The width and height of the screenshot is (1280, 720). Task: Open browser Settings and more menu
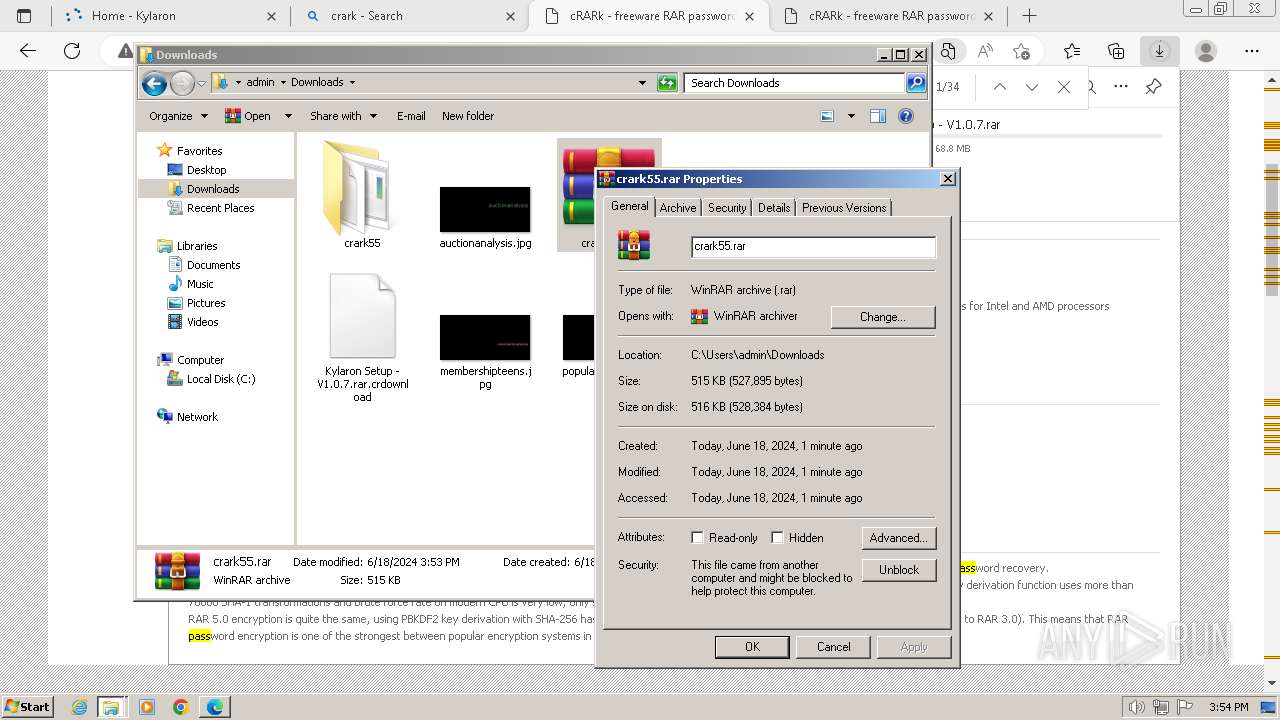coord(1252,51)
